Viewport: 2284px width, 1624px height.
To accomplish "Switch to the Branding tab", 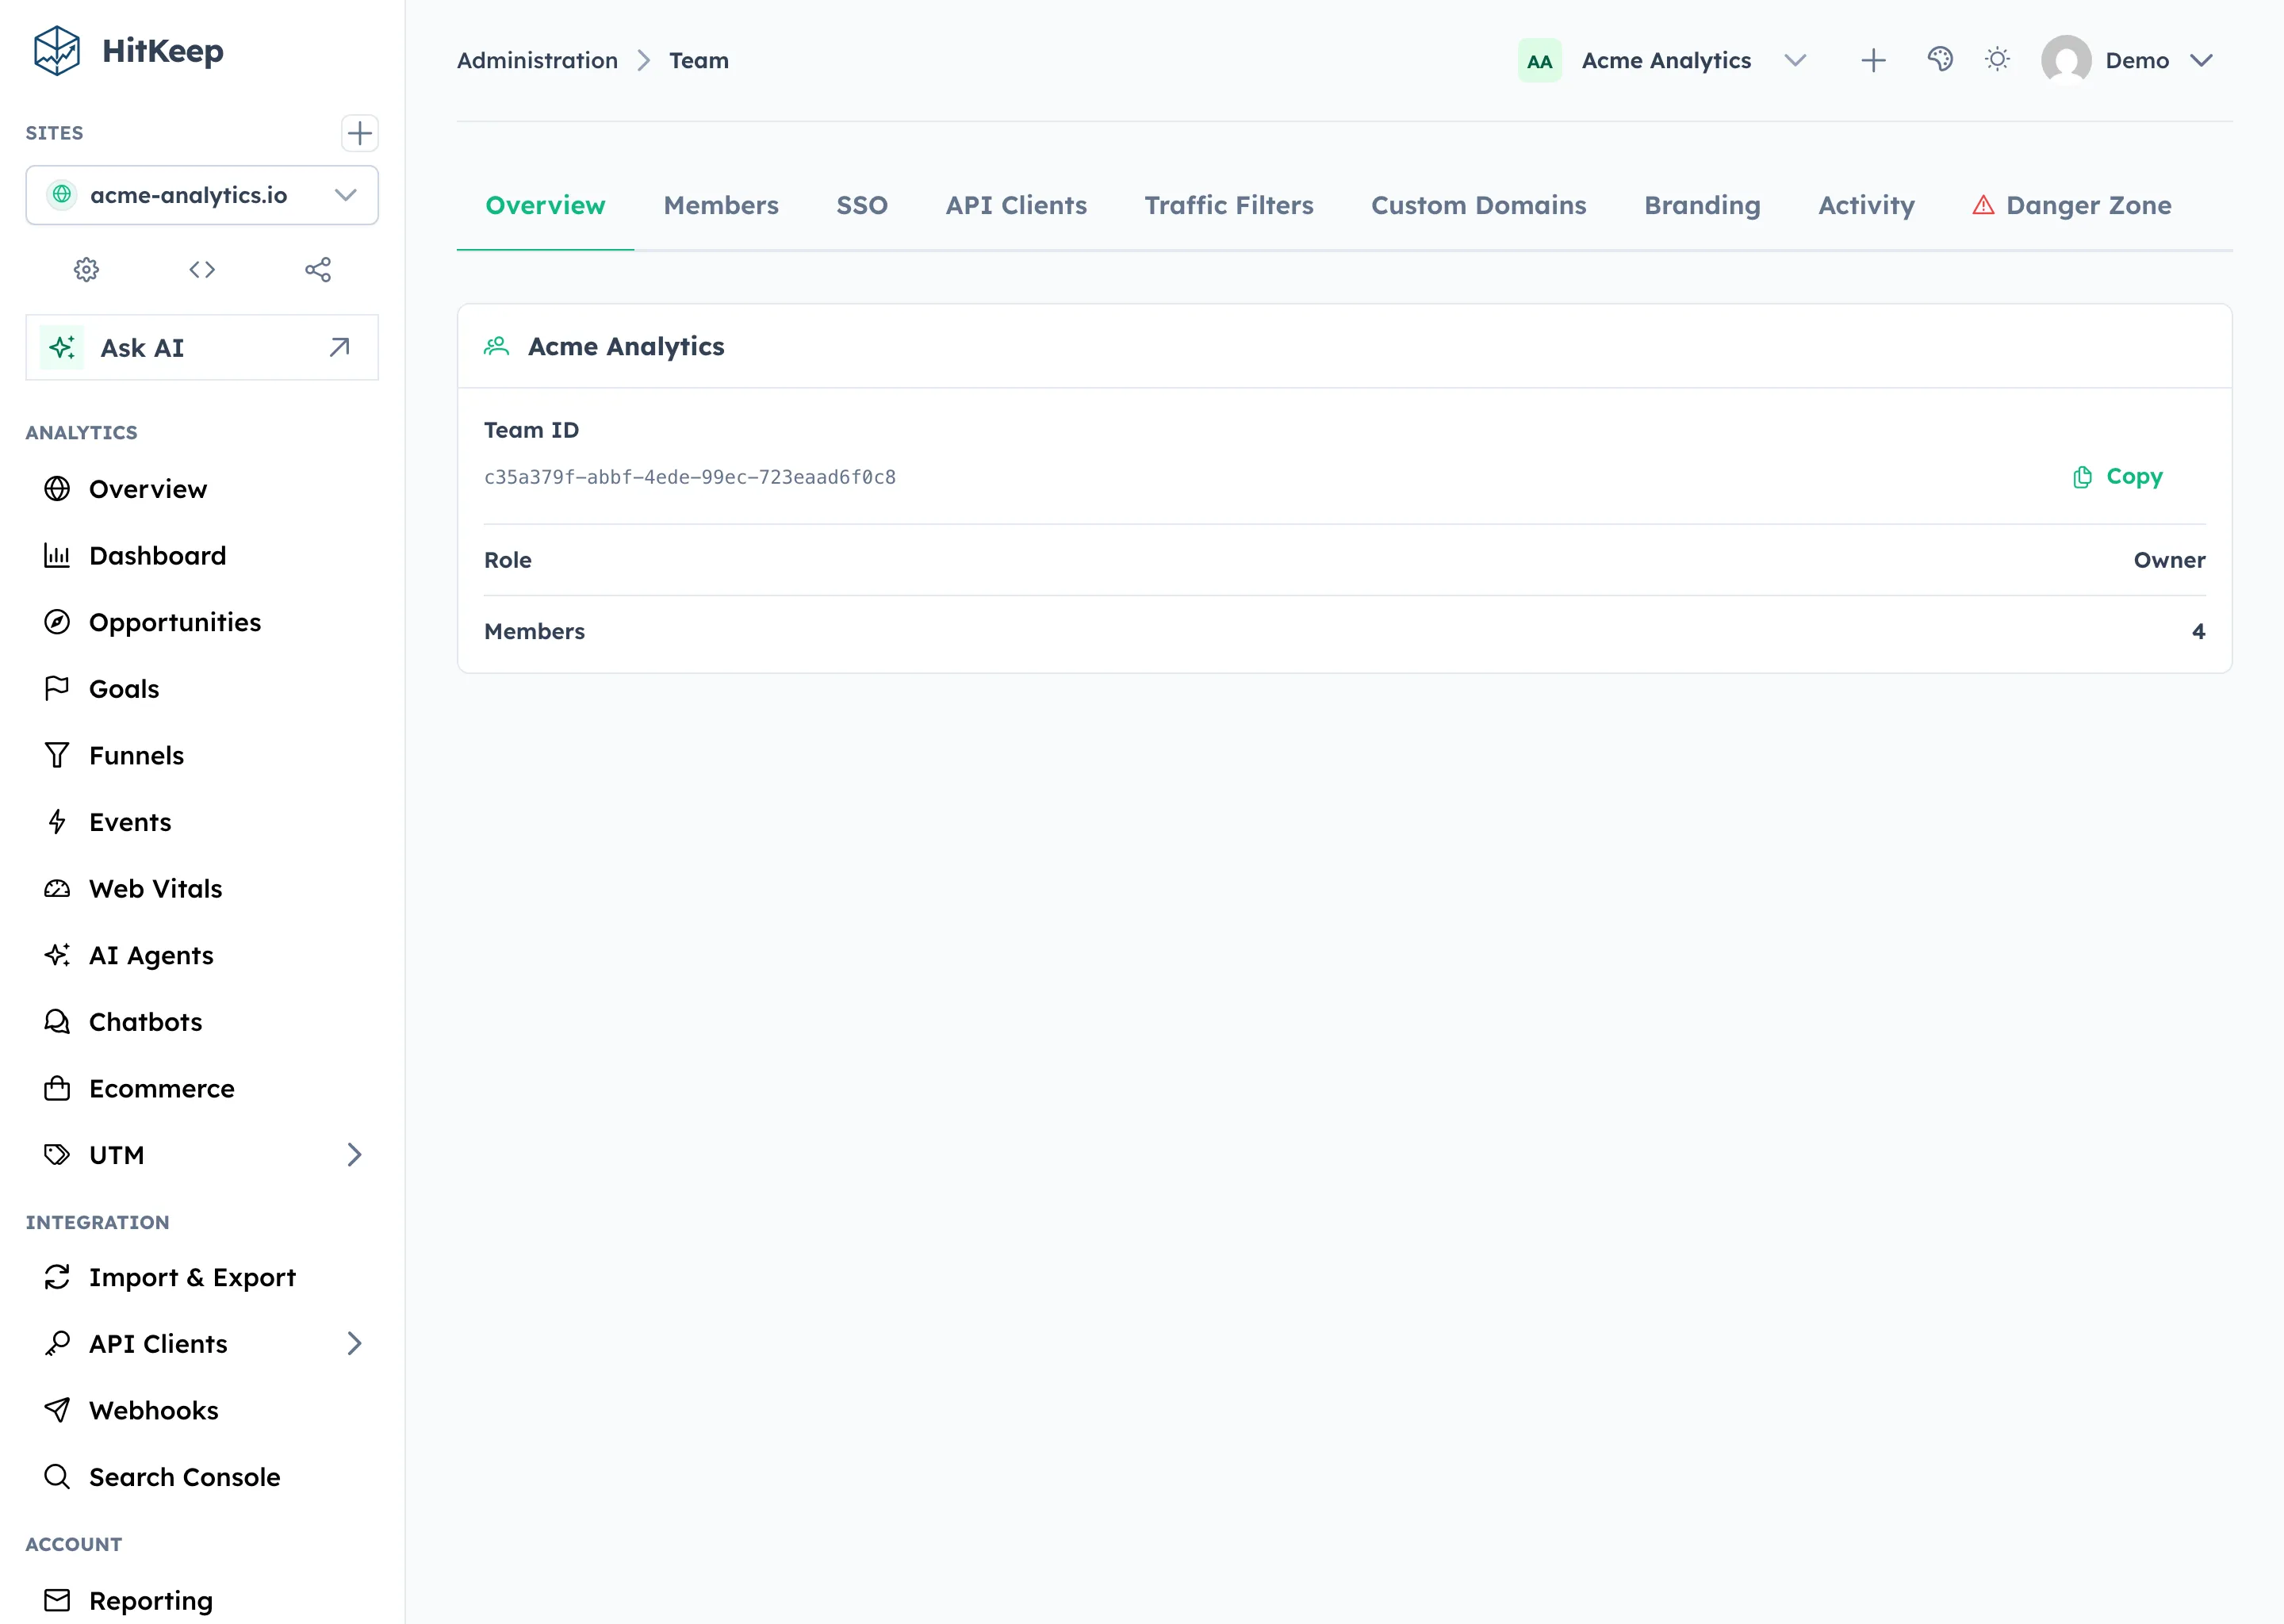I will point(1702,205).
